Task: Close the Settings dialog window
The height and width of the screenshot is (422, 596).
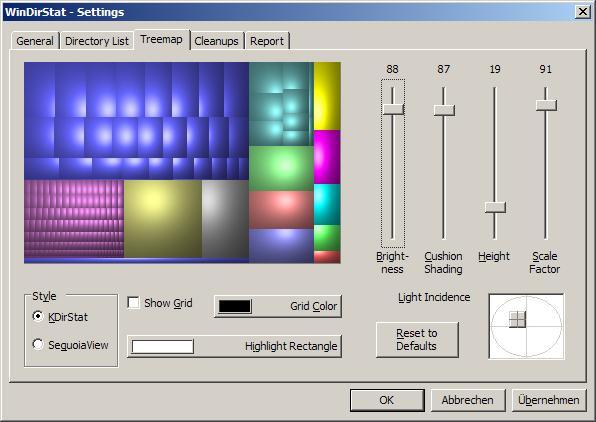Action: pos(582,12)
